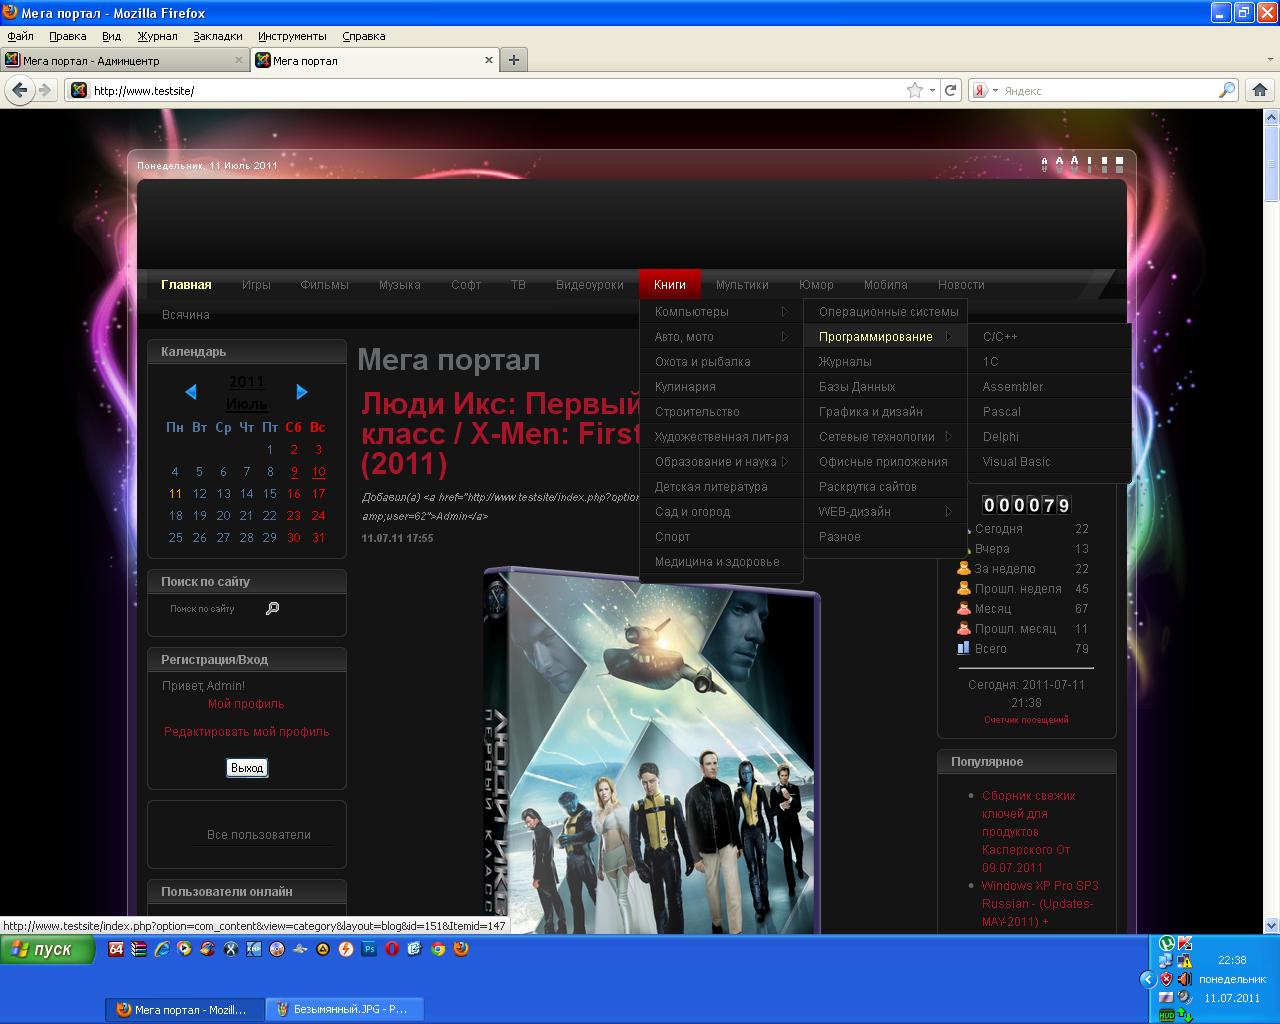The width and height of the screenshot is (1280, 1024).
Task: Open the Пуск start button
Action: (x=48, y=949)
